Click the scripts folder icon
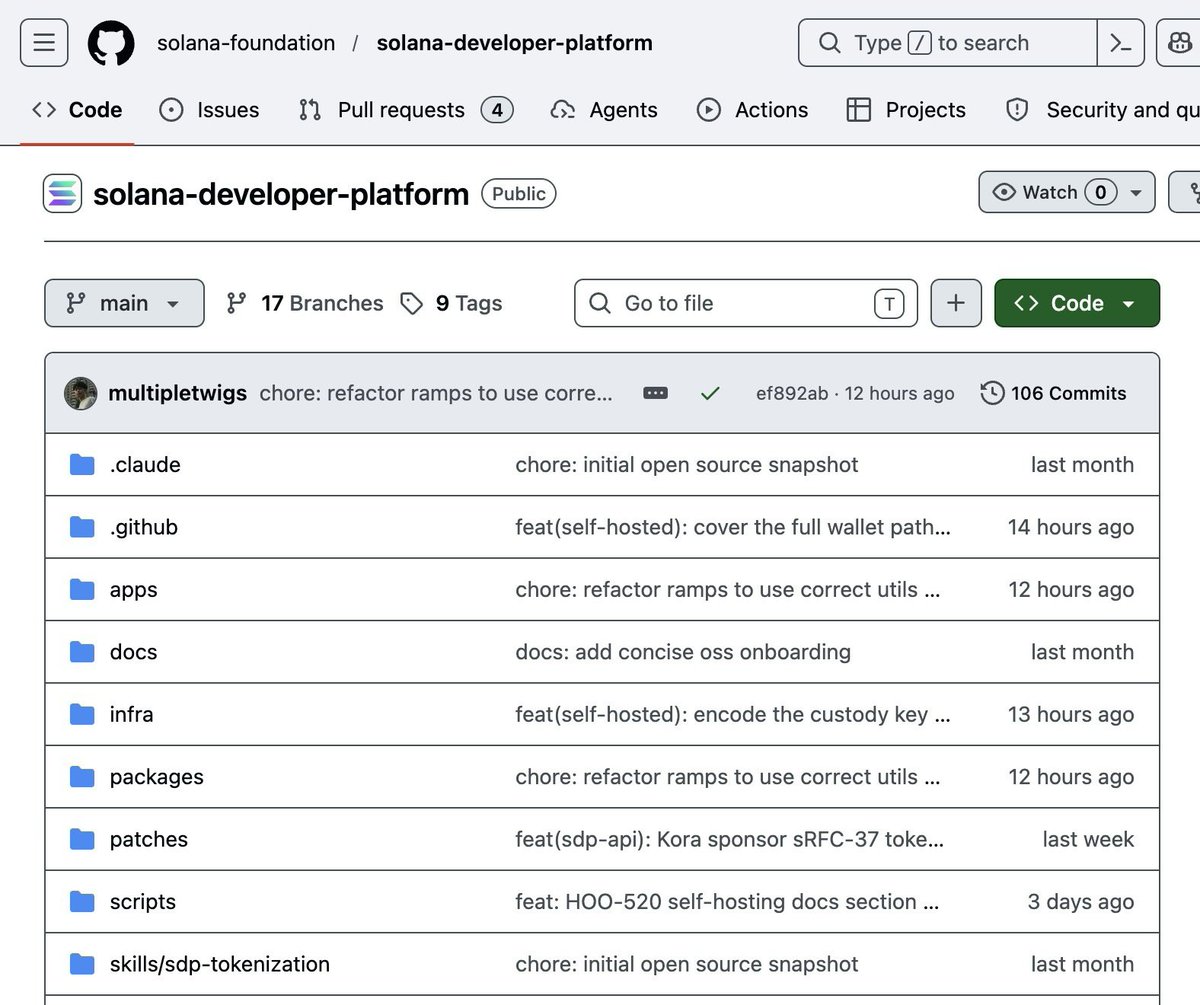The height and width of the screenshot is (1005, 1200). pos(82,902)
